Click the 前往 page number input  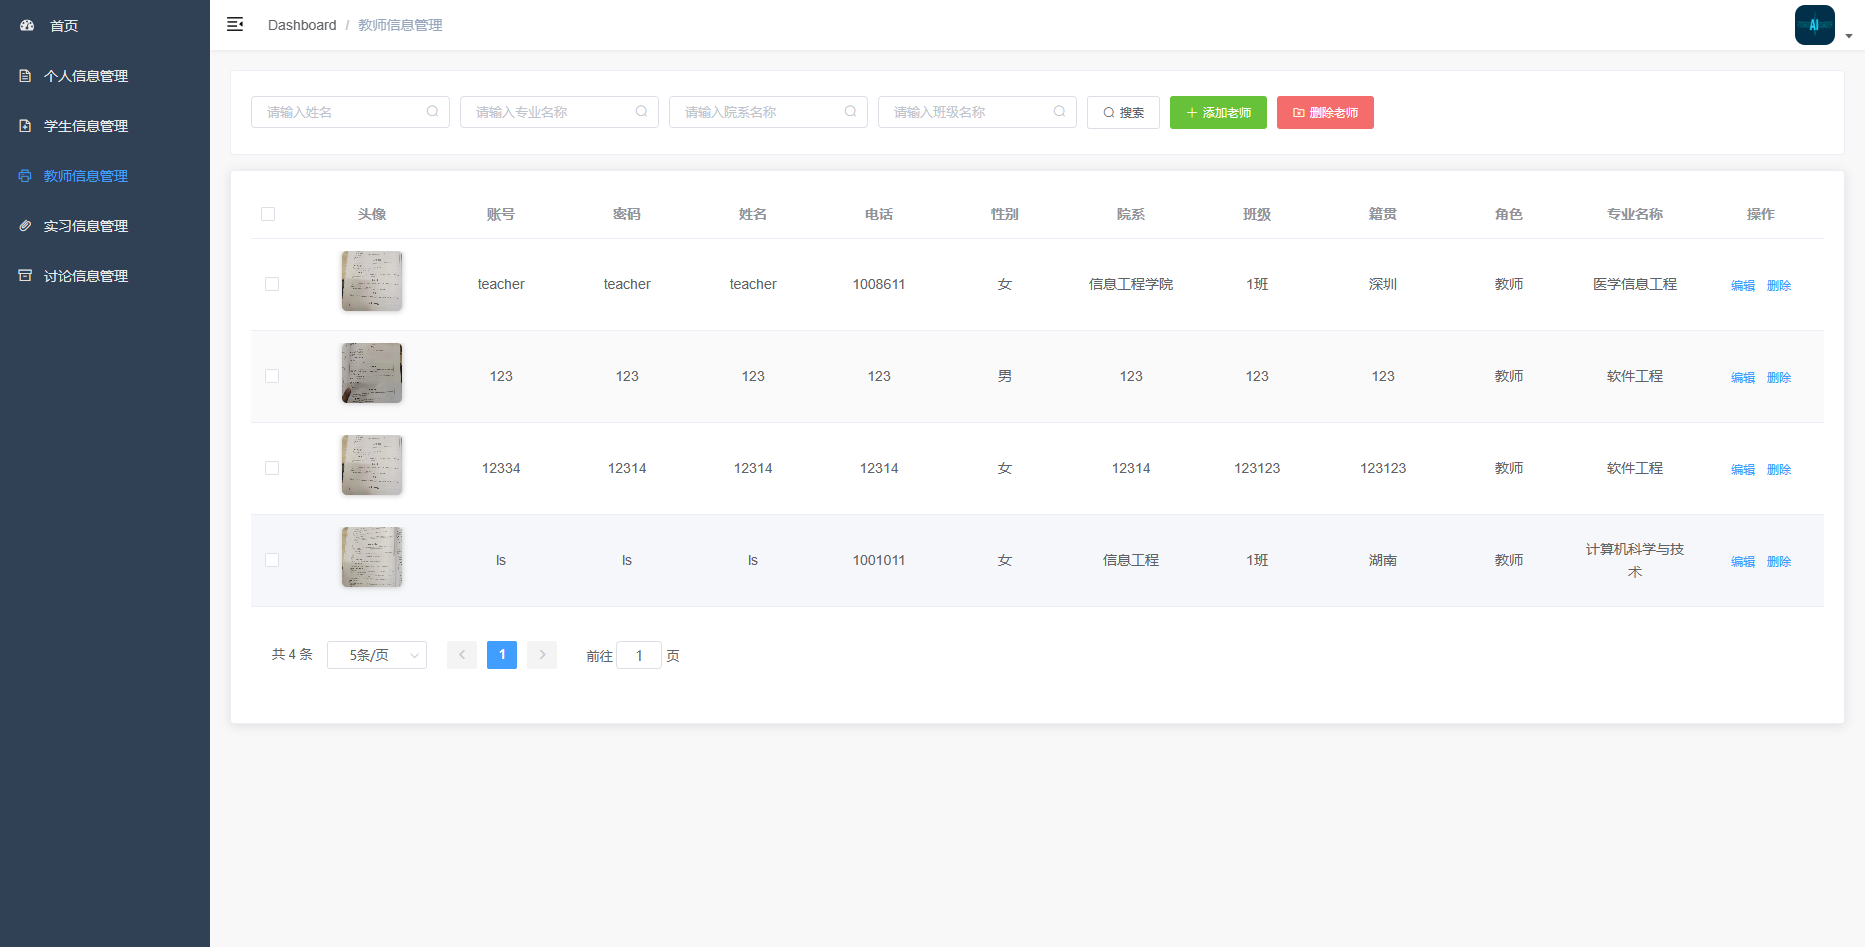pos(639,656)
